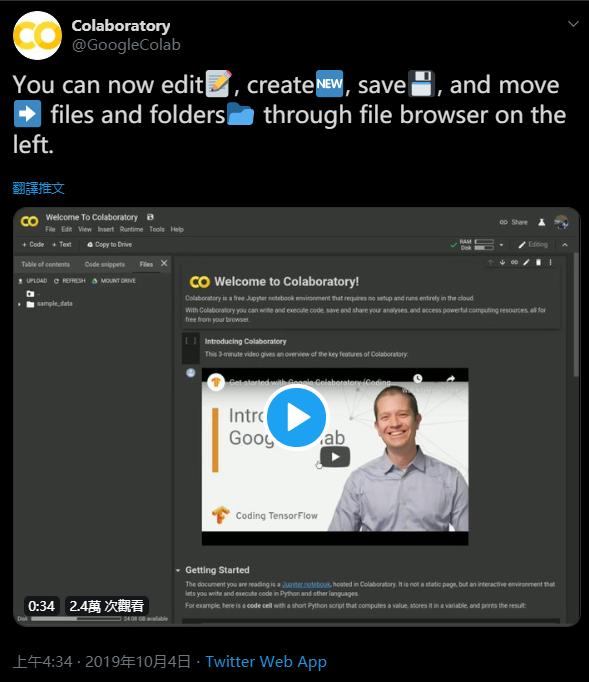
Task: Open the Twitter Web App source link
Action: click(266, 662)
